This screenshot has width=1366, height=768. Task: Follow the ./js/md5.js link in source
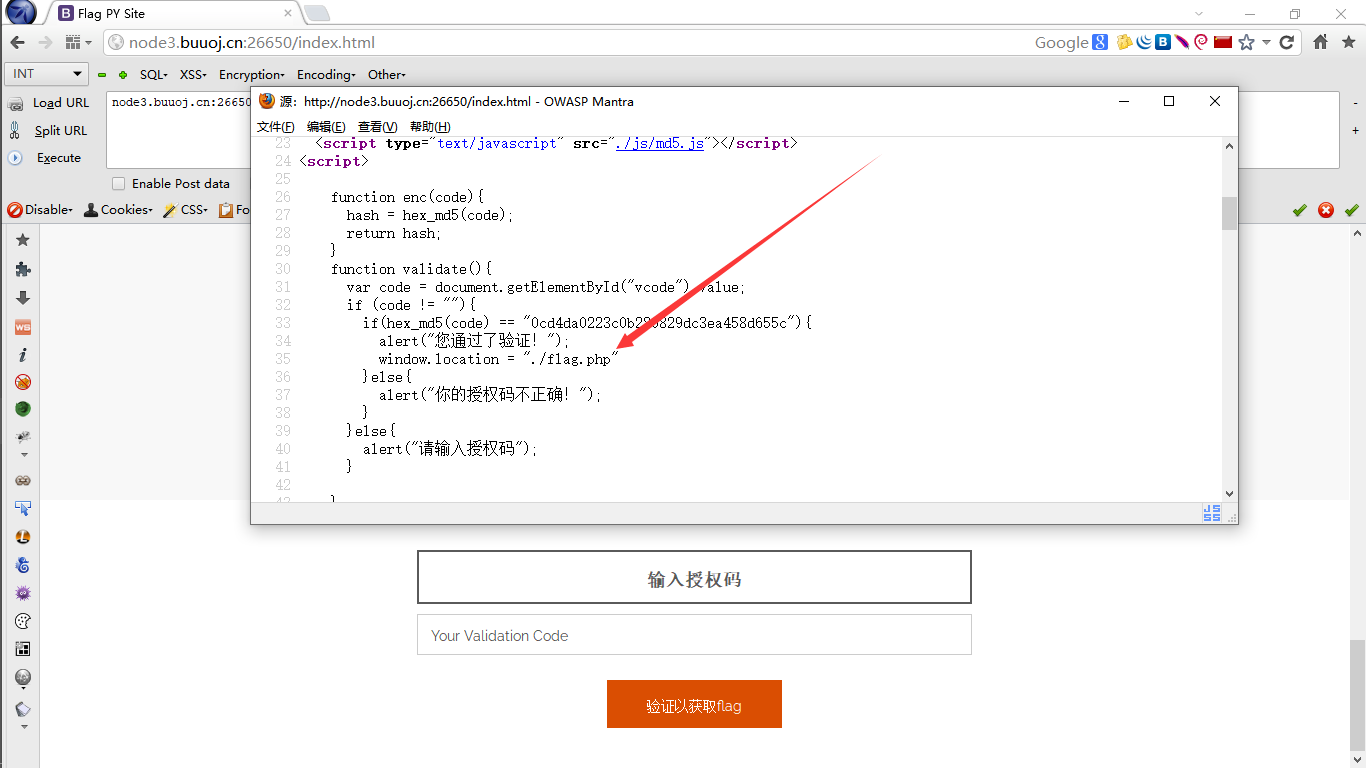click(x=660, y=143)
